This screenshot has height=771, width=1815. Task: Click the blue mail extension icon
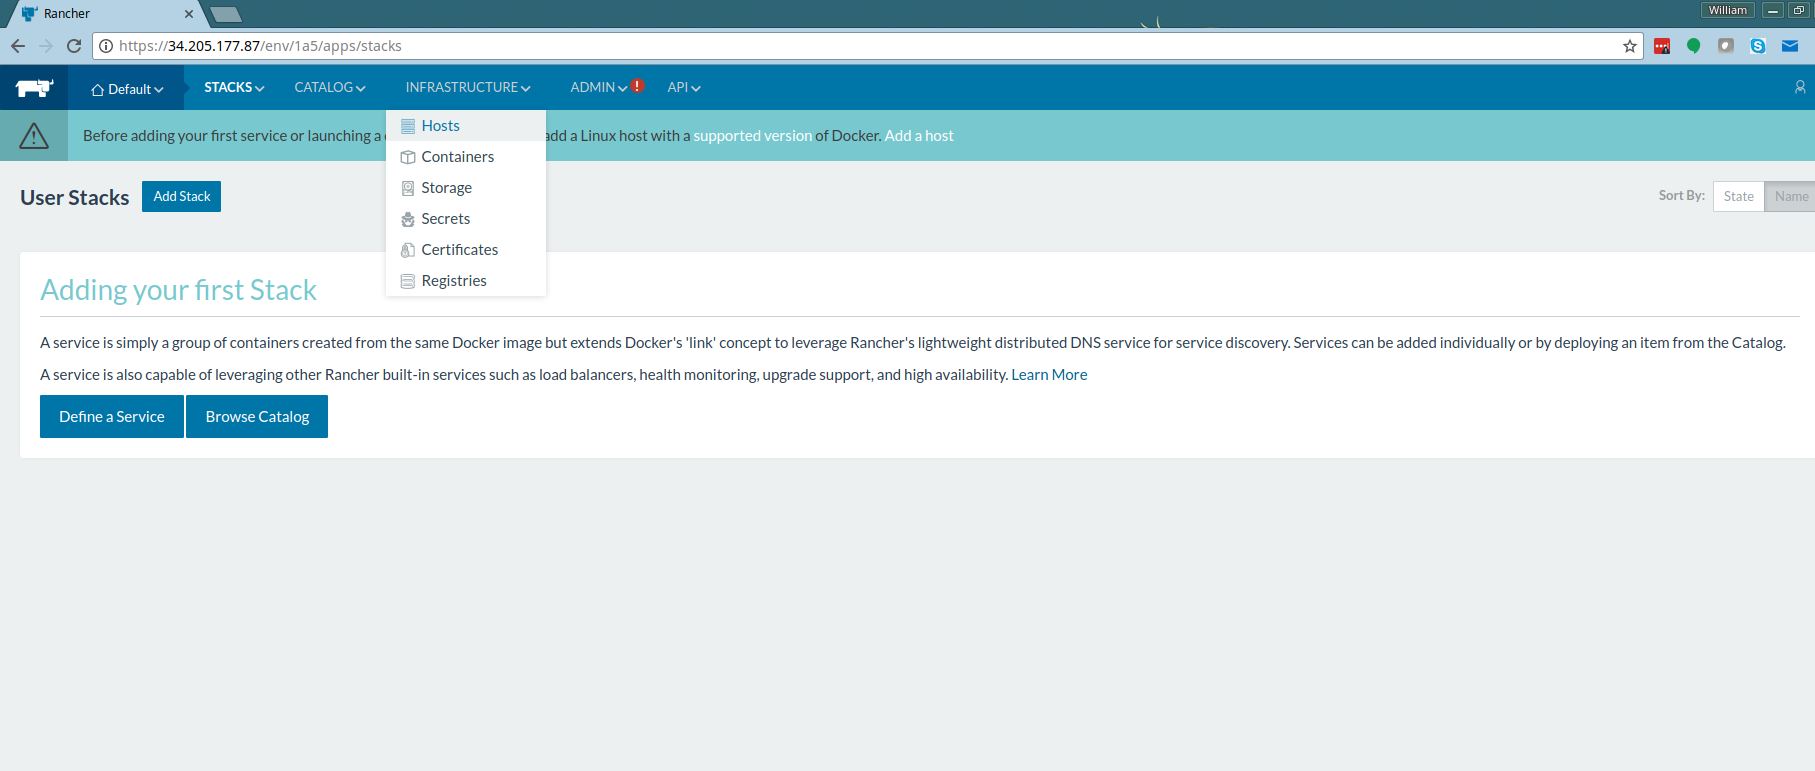point(1790,46)
